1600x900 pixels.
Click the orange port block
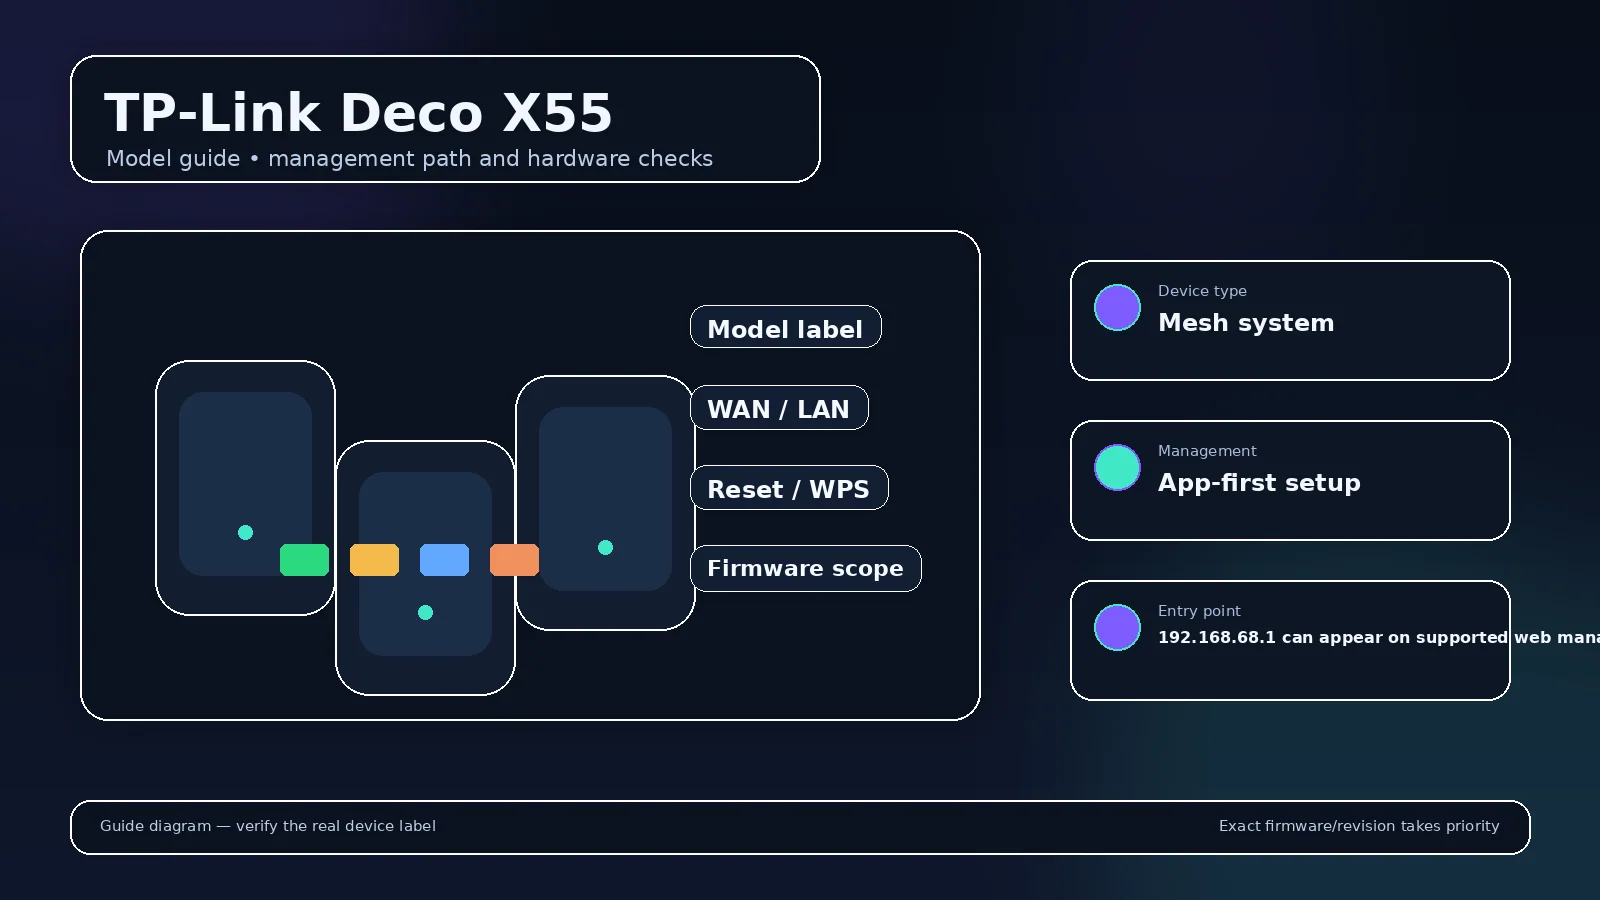click(514, 560)
